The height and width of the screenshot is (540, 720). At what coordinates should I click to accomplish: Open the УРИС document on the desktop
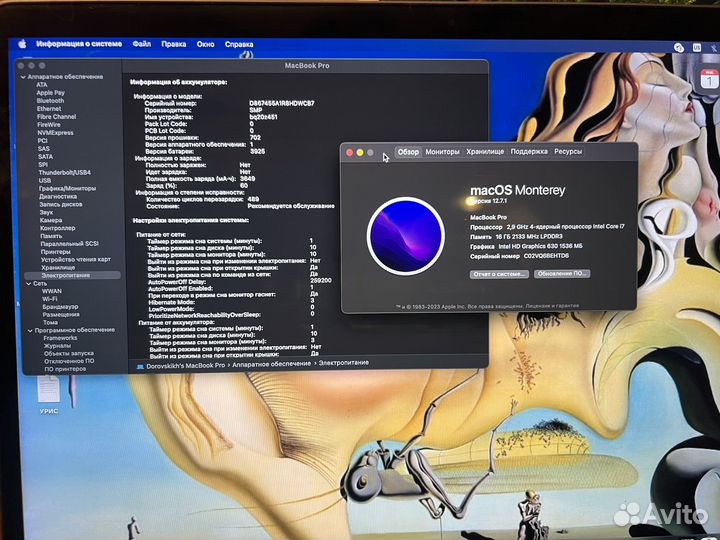point(49,395)
